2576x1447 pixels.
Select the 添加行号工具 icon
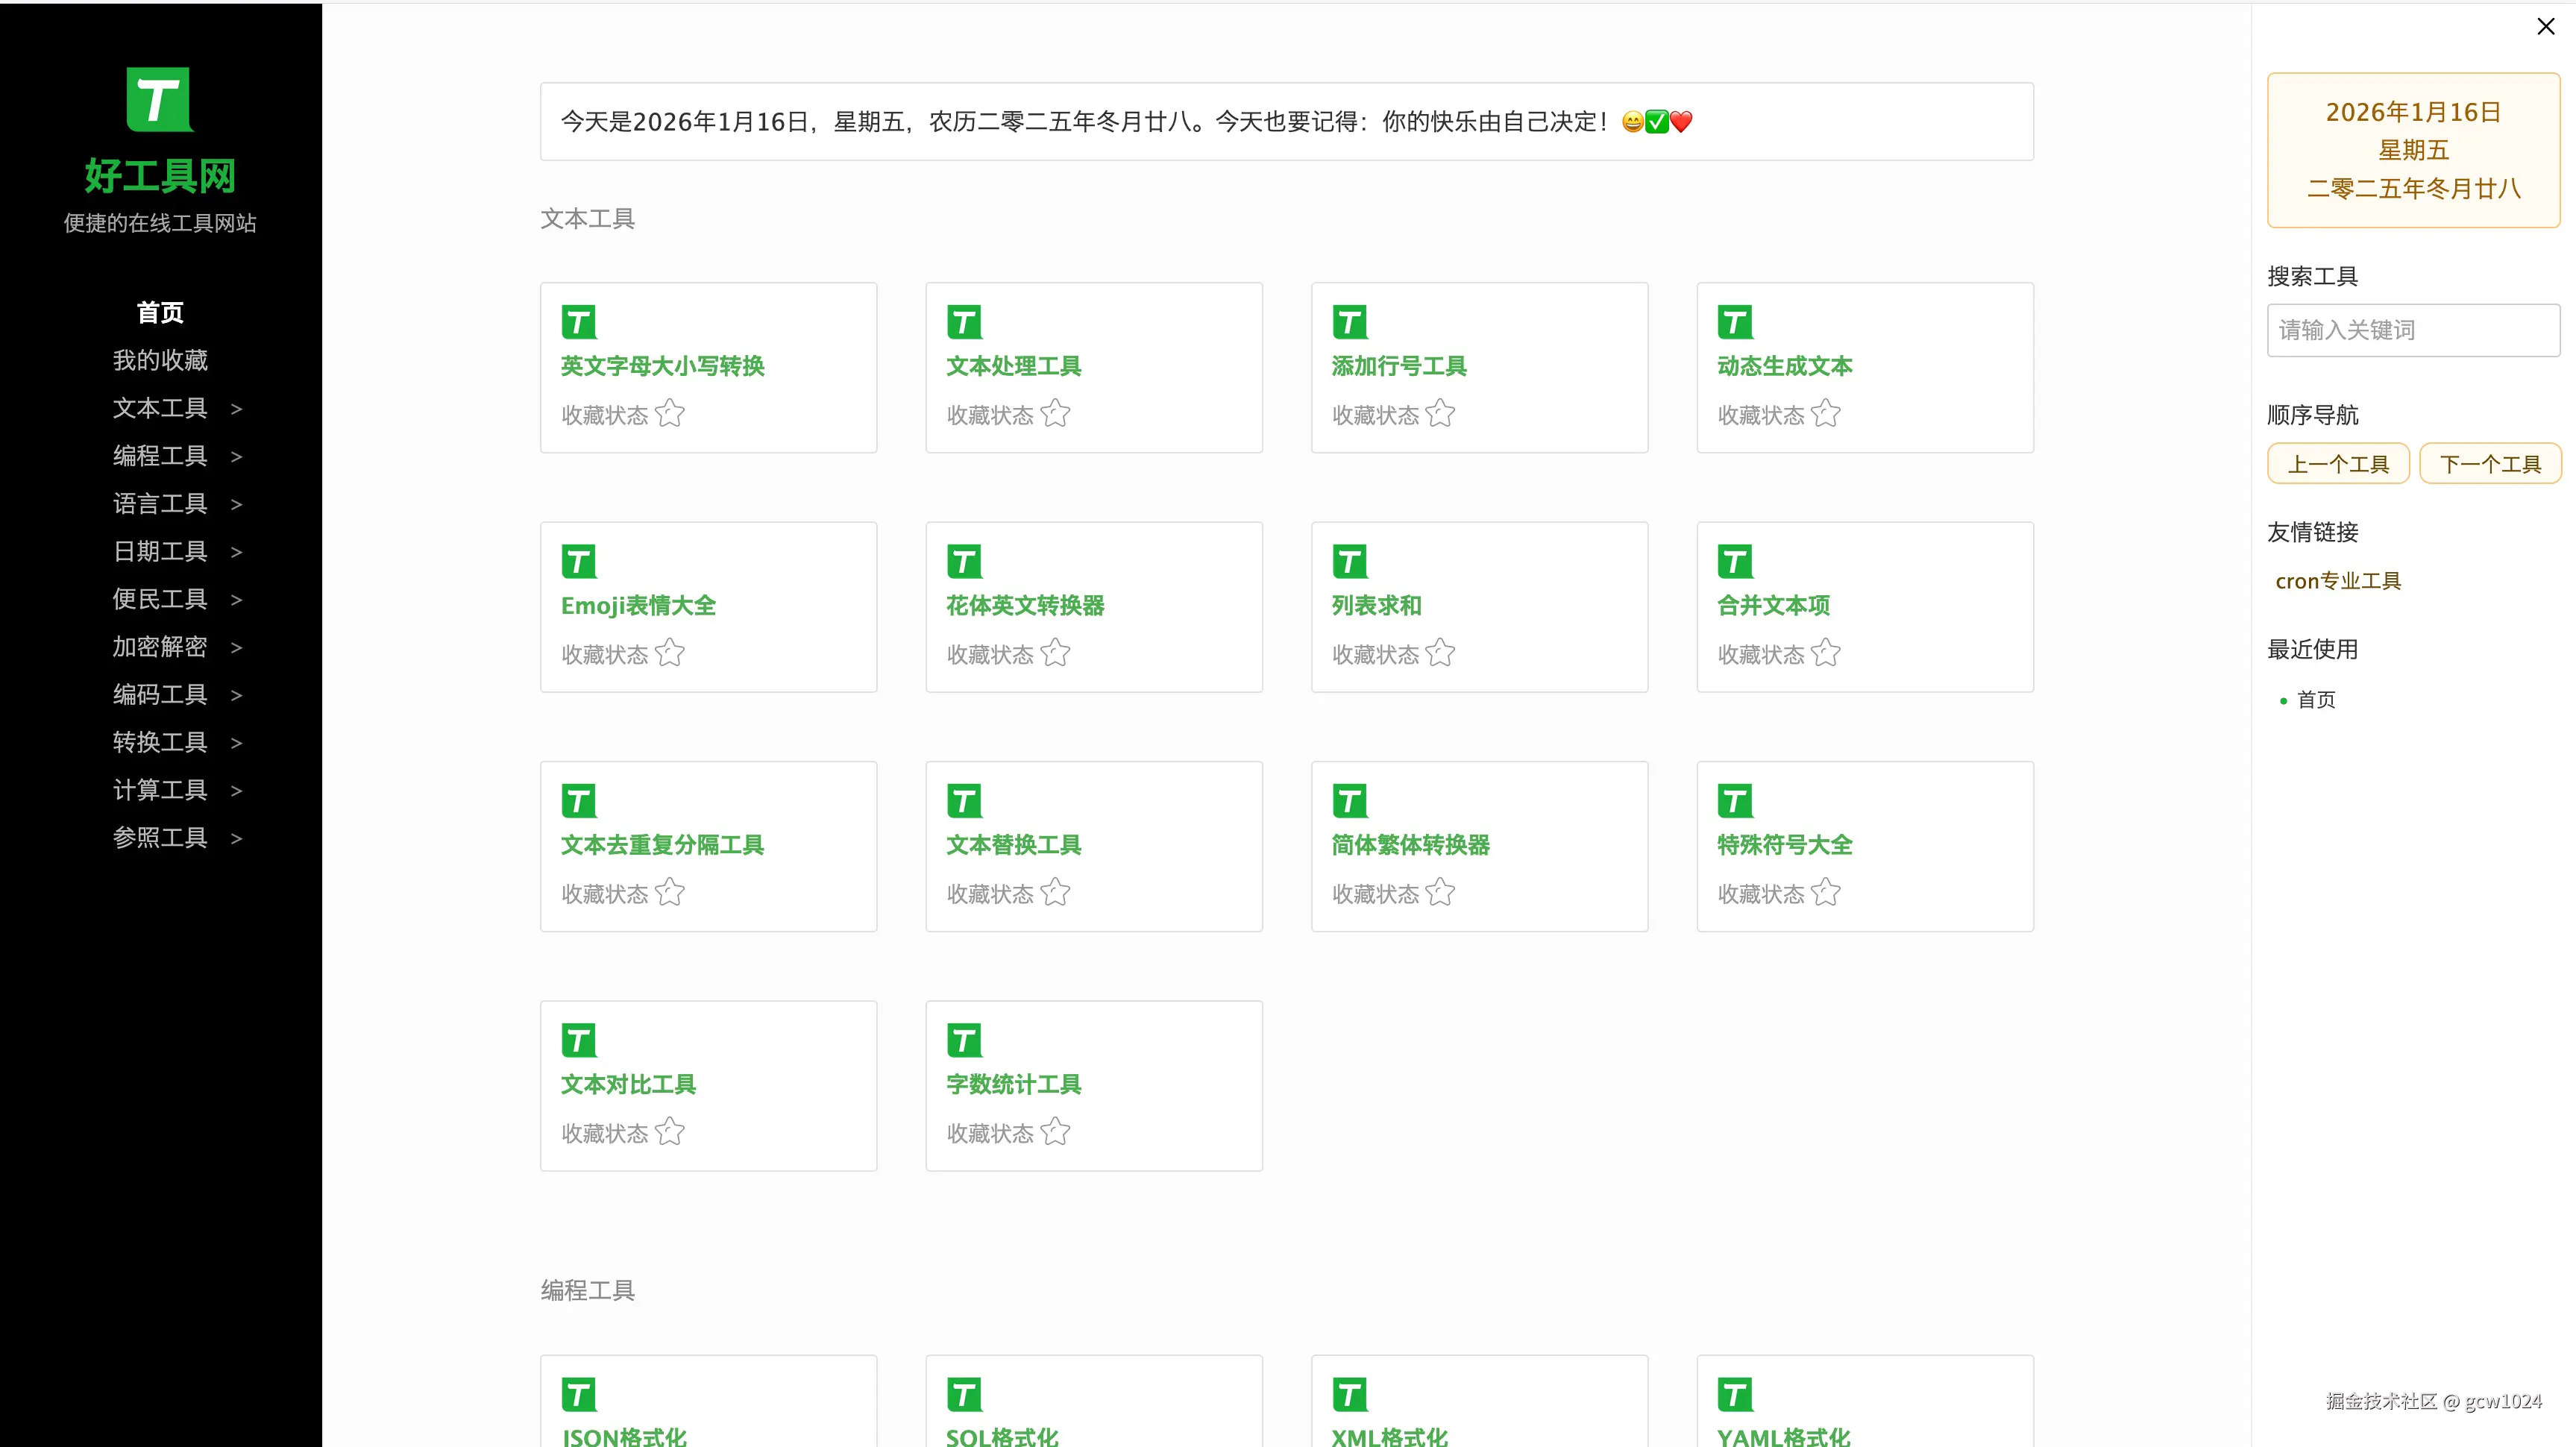click(x=1349, y=322)
